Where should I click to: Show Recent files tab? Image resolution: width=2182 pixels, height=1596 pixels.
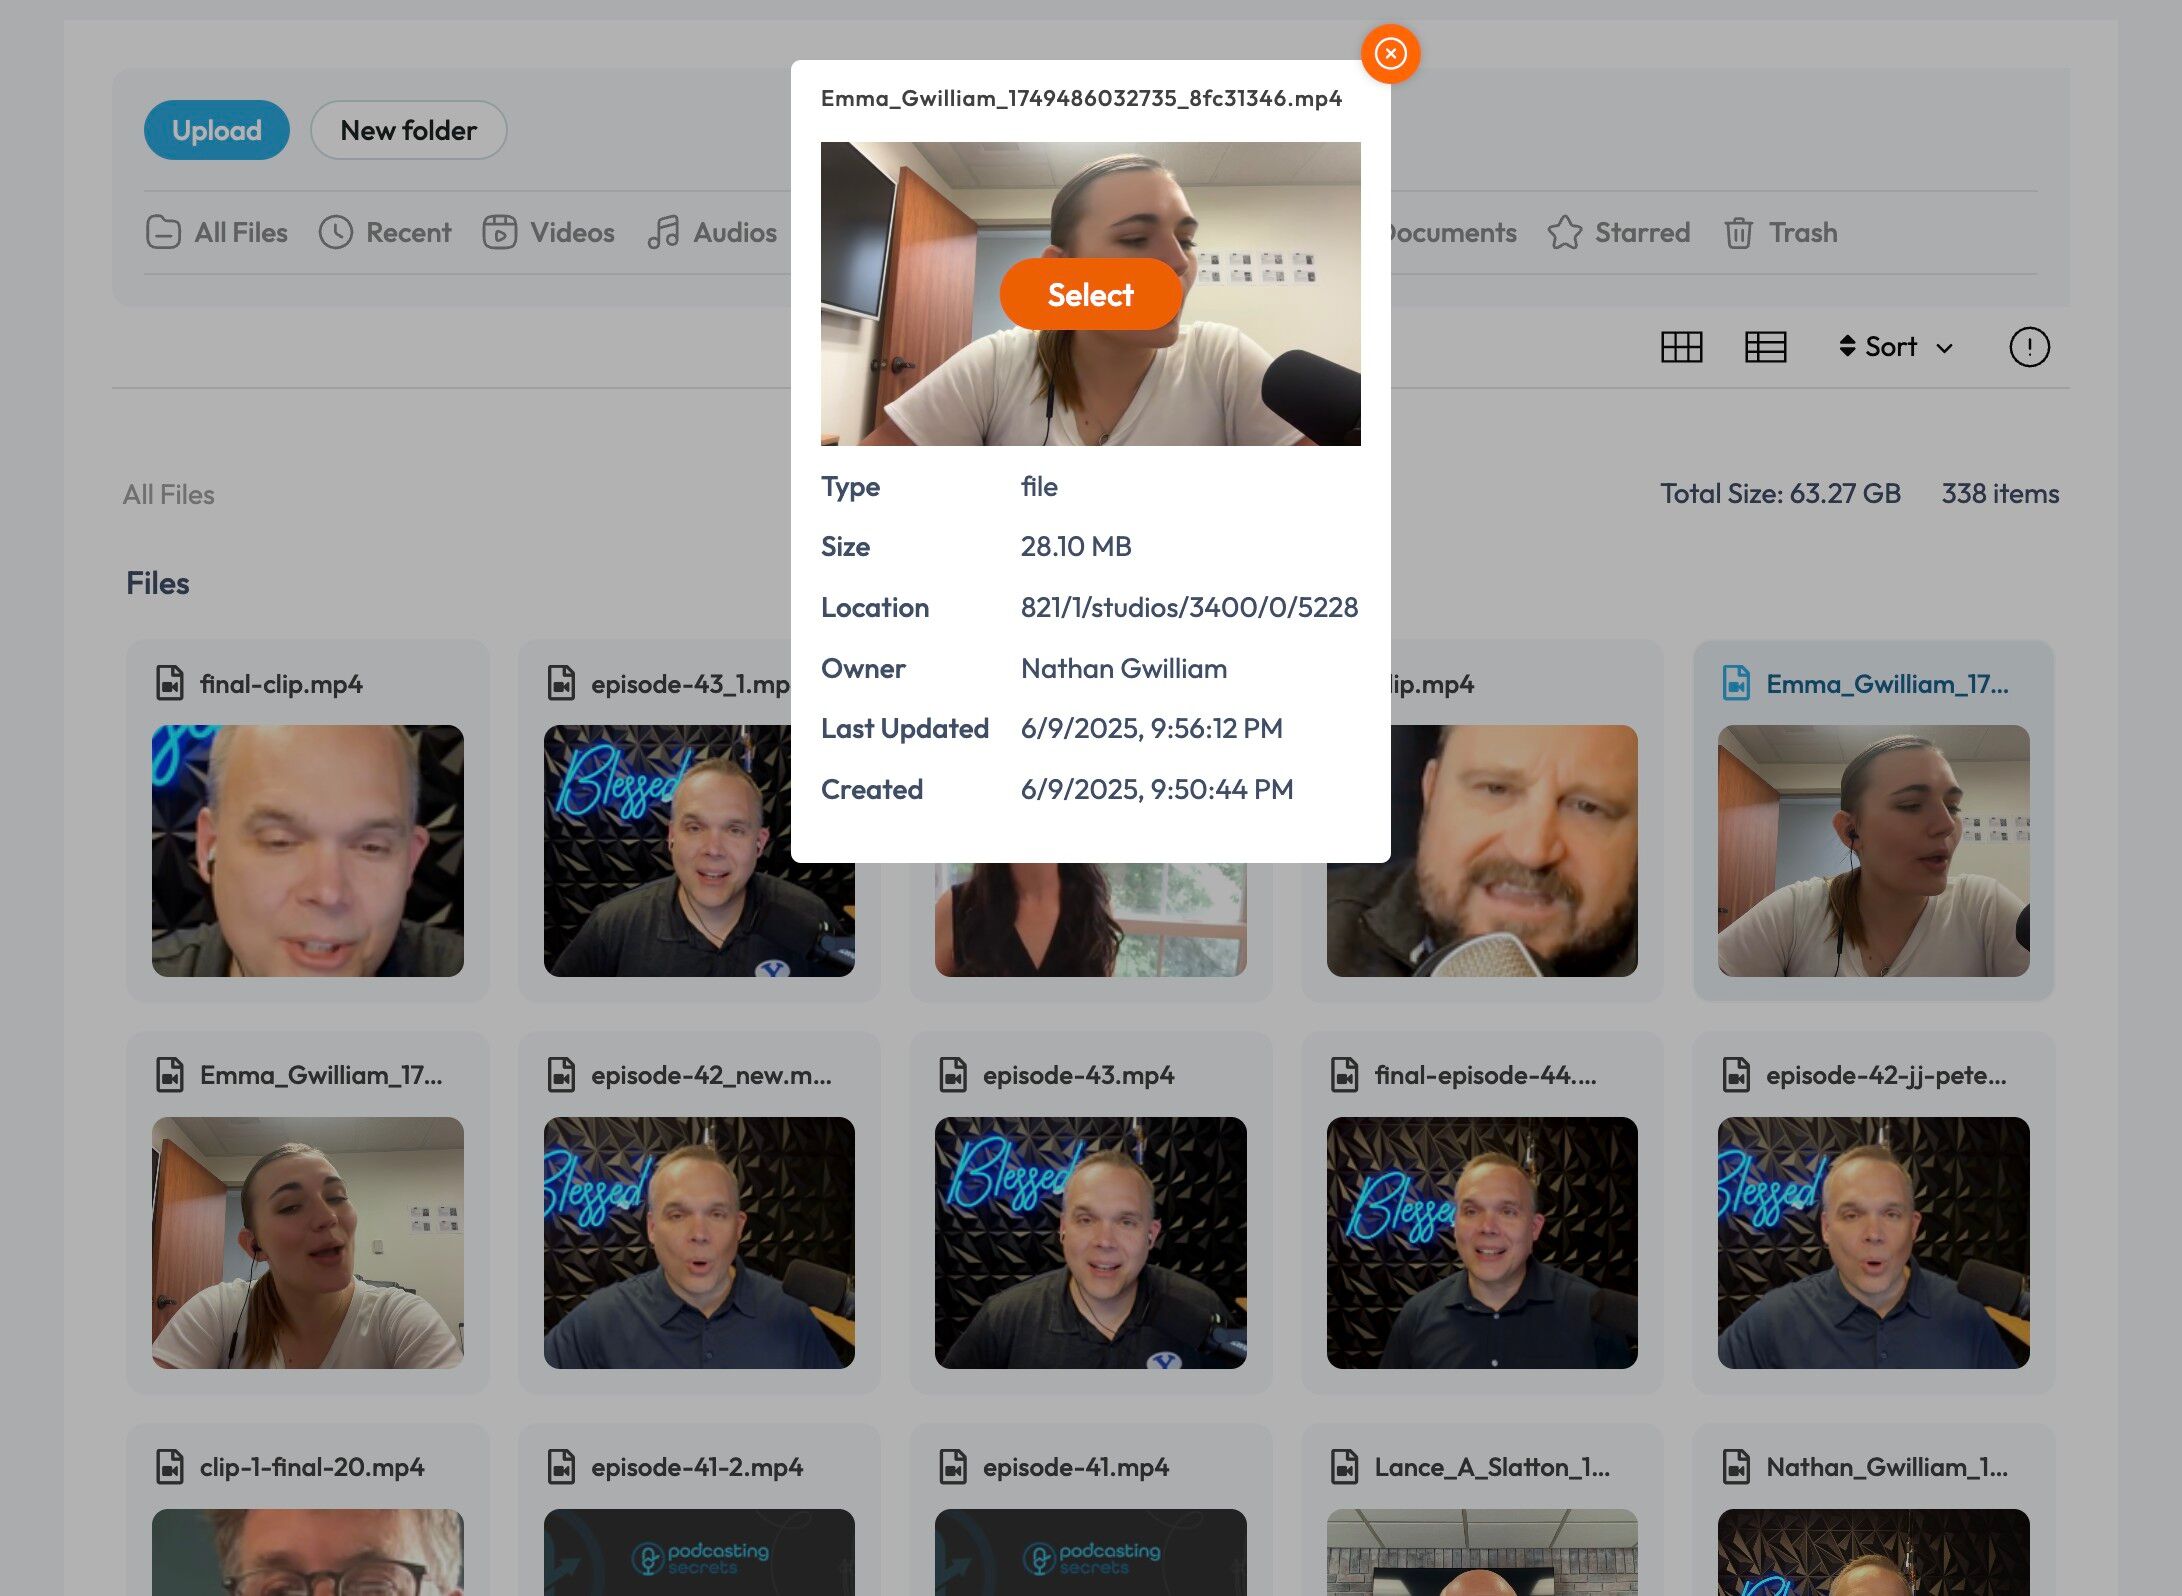(385, 233)
